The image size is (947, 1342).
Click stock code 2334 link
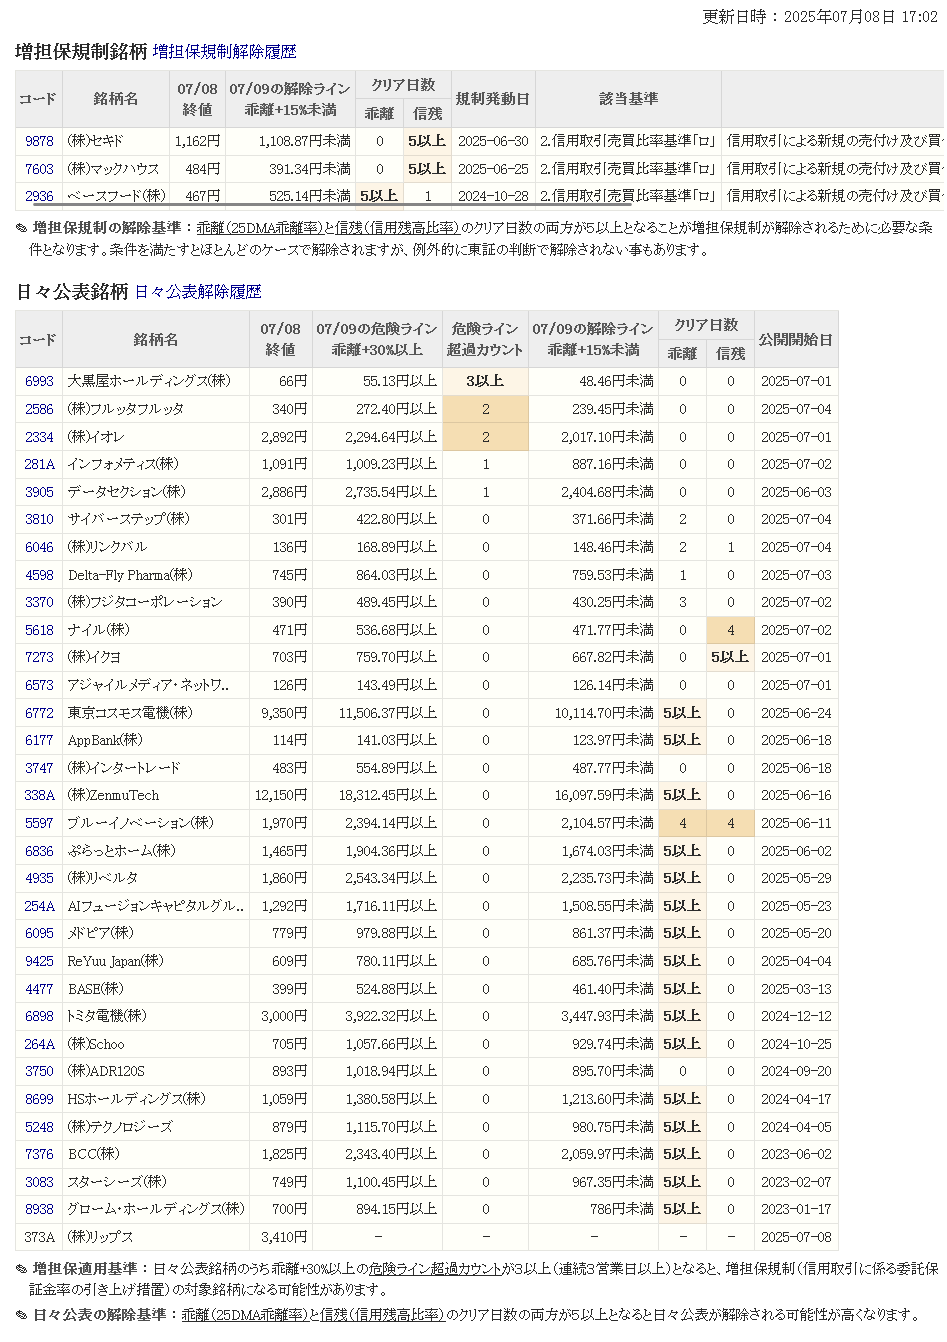[x=39, y=437]
